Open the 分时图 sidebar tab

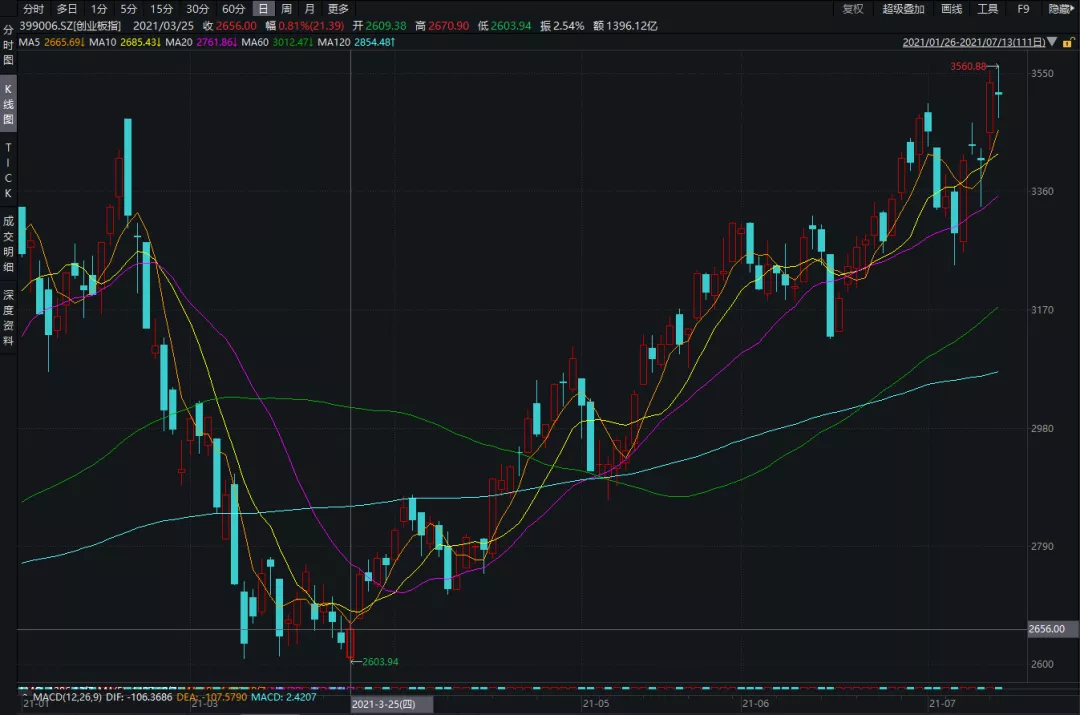[x=8, y=46]
